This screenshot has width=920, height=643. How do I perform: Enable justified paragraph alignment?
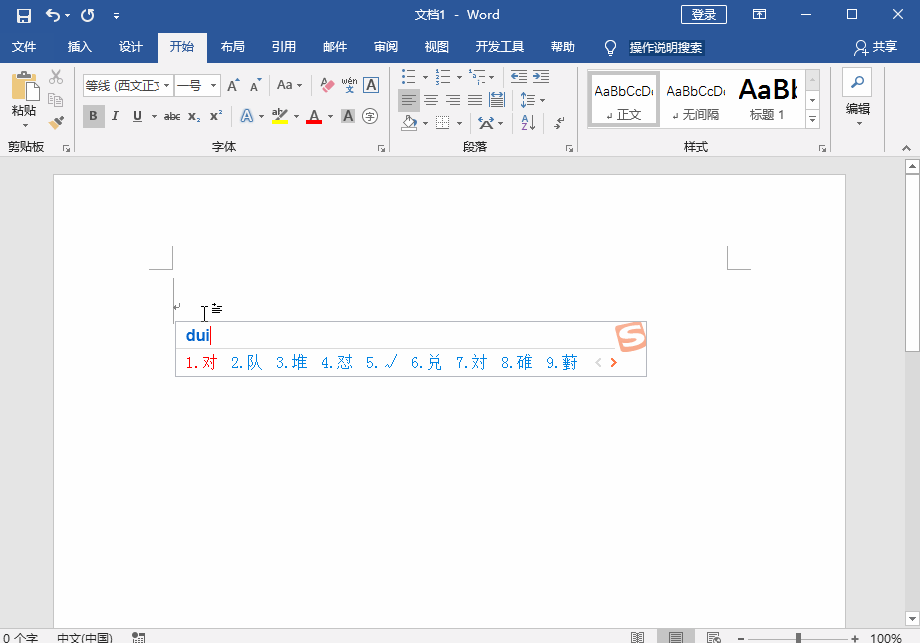(475, 99)
